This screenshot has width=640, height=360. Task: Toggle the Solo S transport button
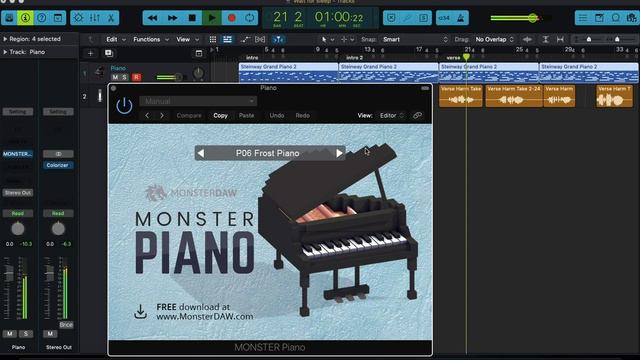423,18
